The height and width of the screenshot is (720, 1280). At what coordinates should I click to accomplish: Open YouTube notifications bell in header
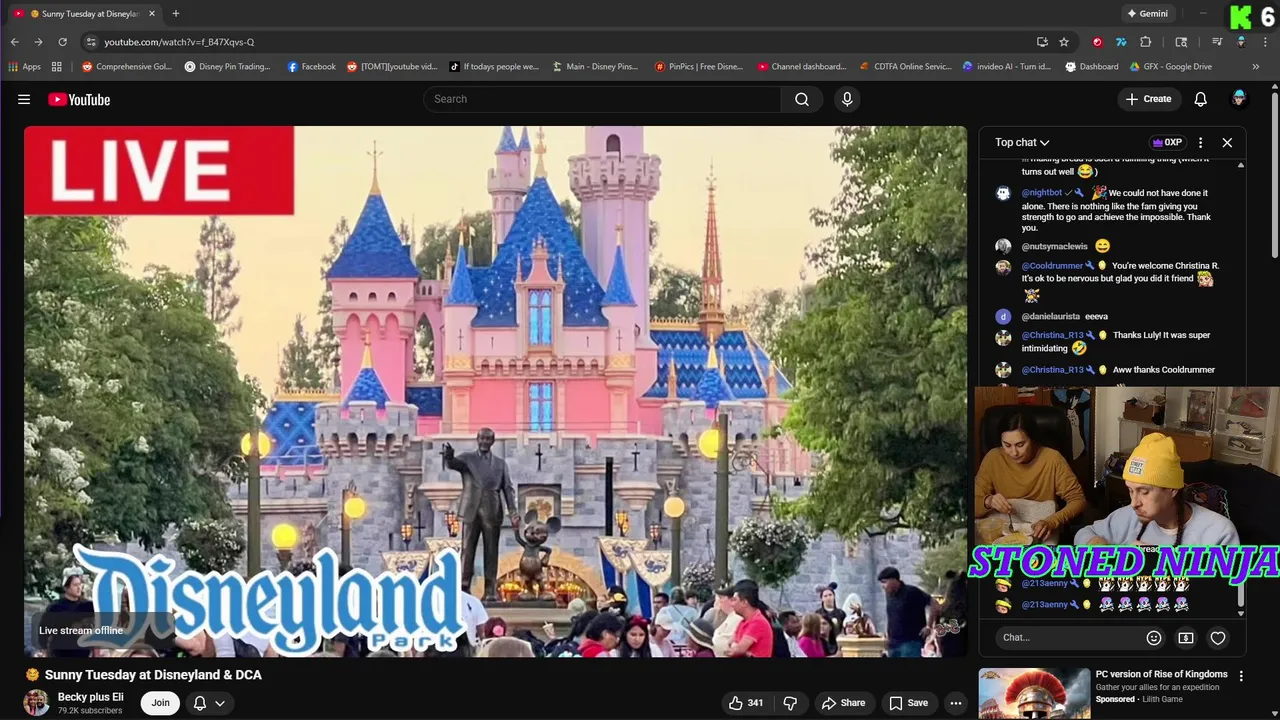click(x=1200, y=99)
